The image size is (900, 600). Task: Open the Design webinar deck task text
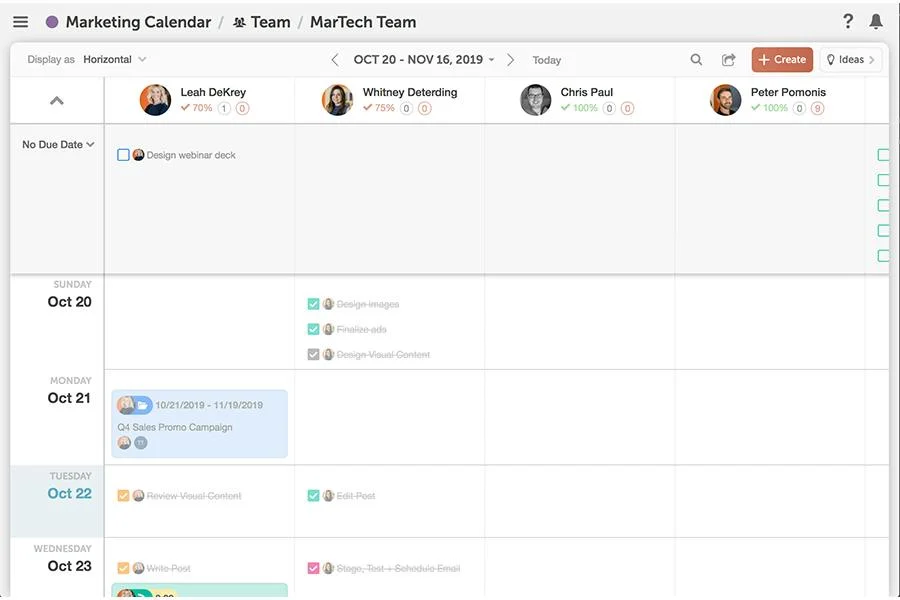point(191,155)
